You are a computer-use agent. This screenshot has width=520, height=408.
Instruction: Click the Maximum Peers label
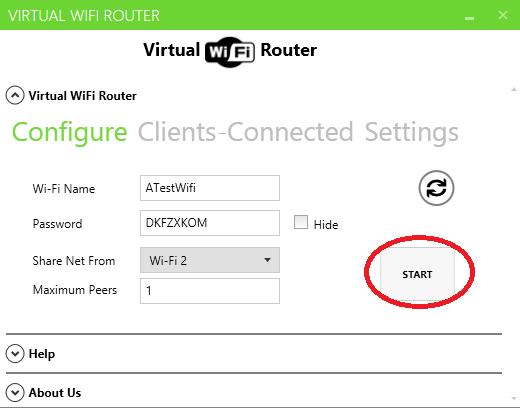pyautogui.click(x=75, y=290)
